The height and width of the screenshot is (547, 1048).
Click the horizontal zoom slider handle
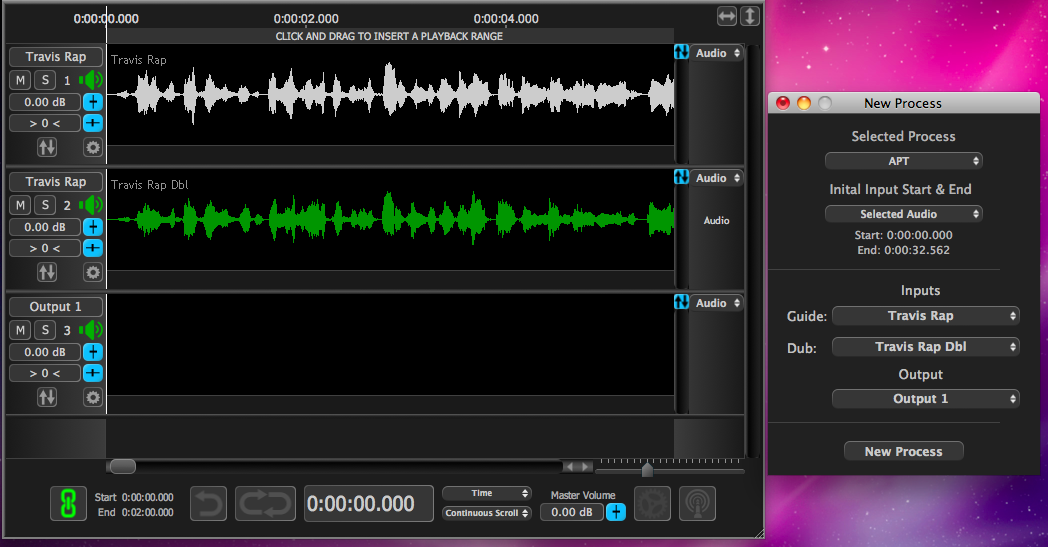coord(647,469)
